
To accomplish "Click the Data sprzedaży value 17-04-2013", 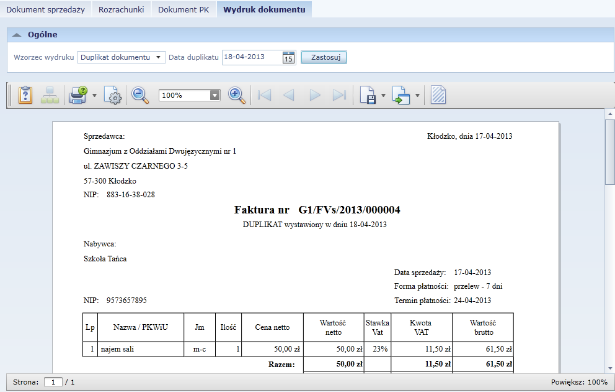I will [x=472, y=272].
